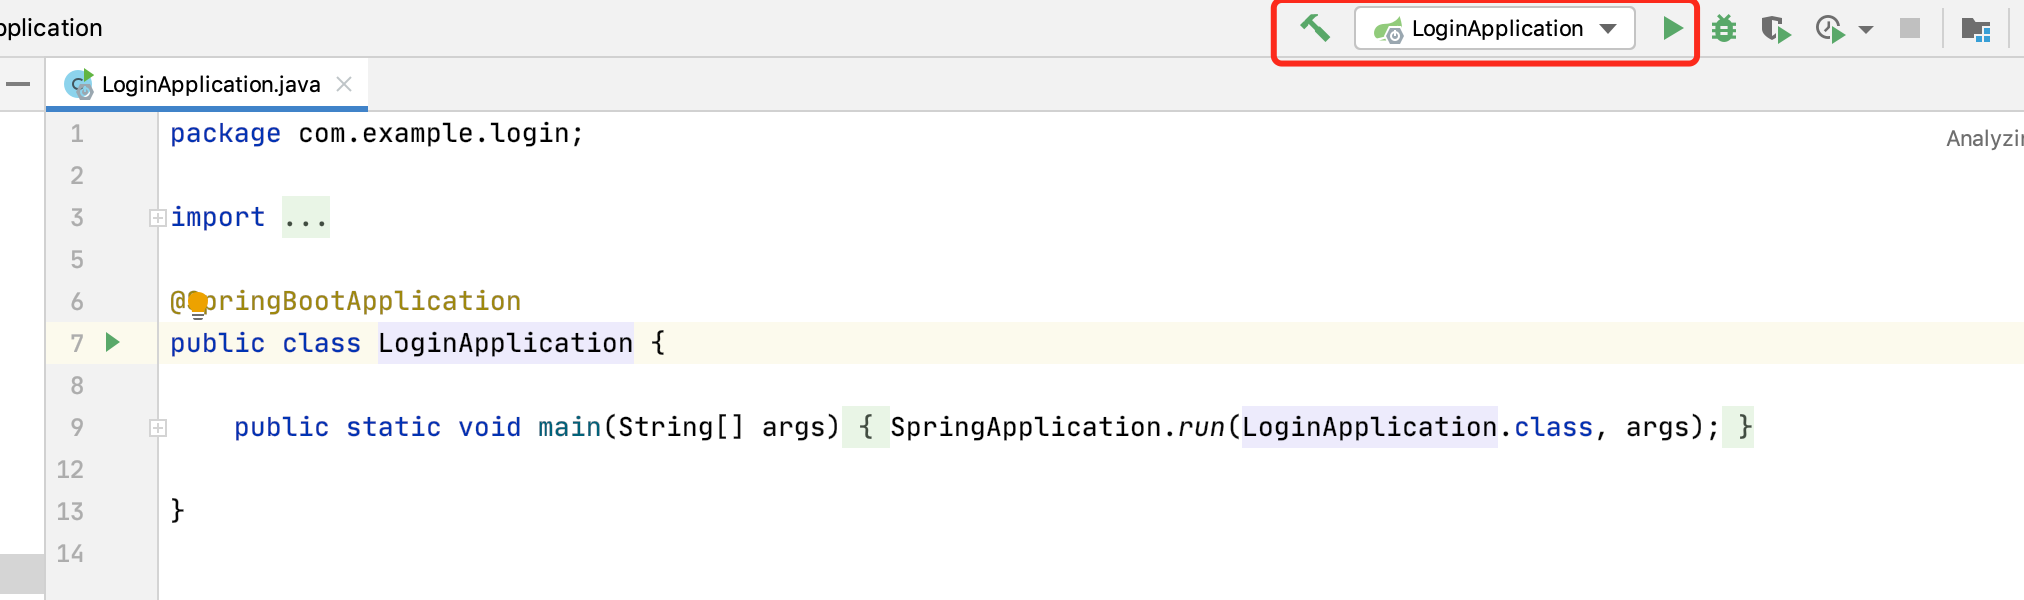Image resolution: width=2024 pixels, height=600 pixels.
Task: Click the Profiler run icon
Action: [1829, 29]
